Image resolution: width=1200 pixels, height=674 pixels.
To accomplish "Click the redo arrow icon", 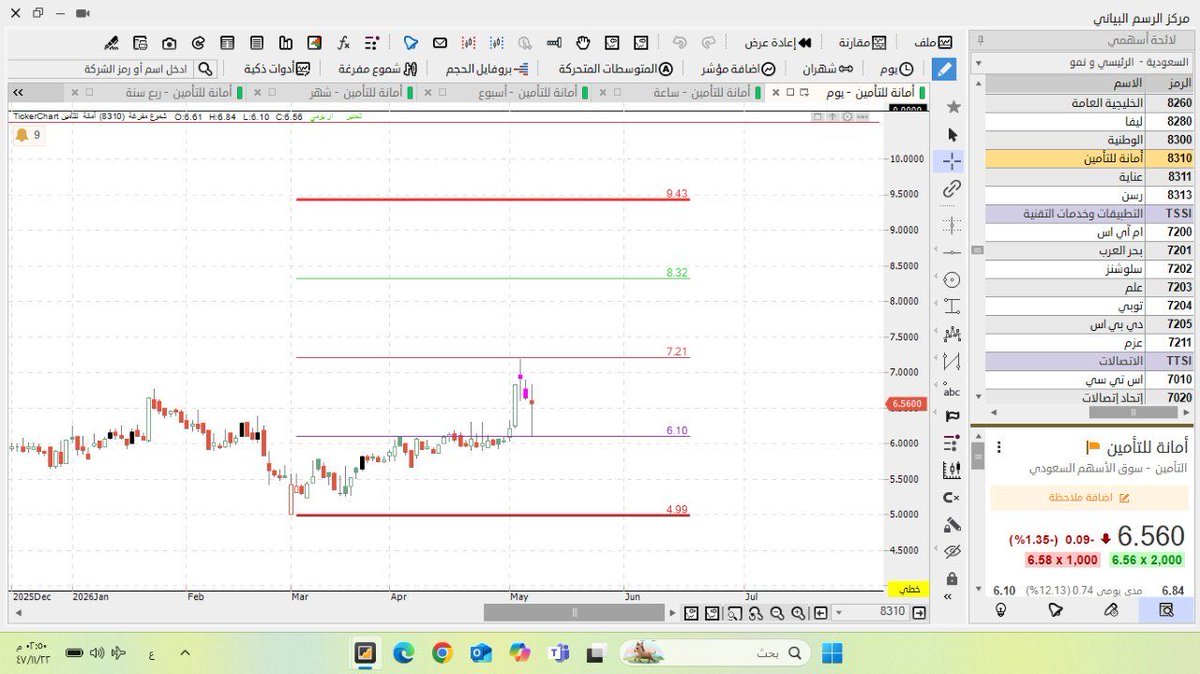I will 709,43.
